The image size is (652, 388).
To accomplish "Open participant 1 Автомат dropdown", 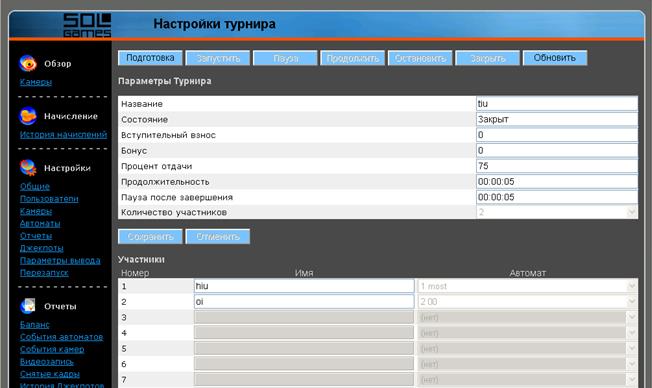I will [527, 286].
